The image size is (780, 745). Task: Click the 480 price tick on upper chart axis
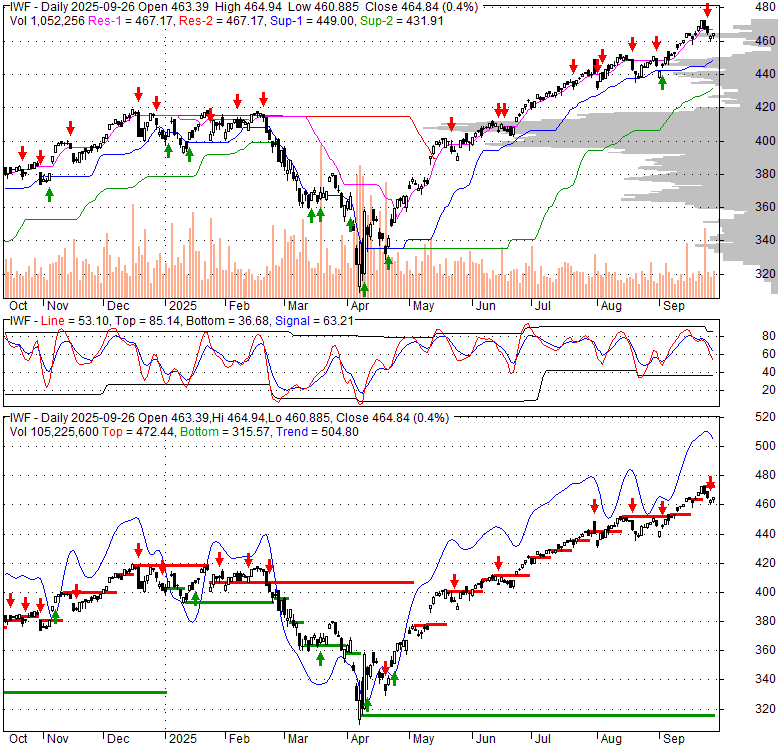(x=765, y=7)
